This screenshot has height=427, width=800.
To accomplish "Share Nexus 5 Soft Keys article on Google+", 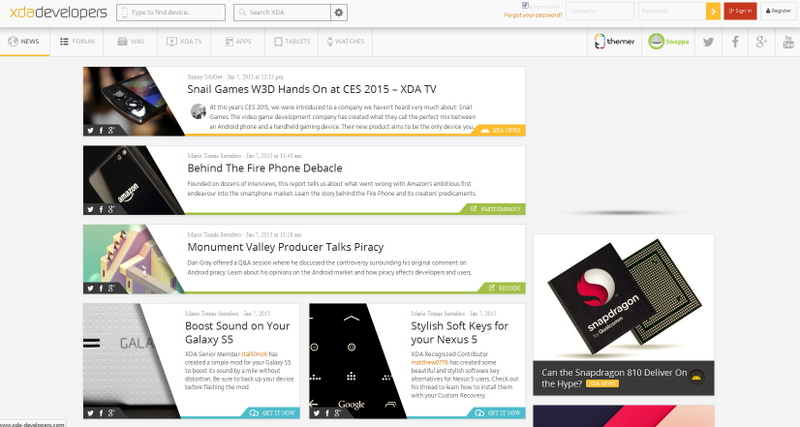I will point(337,413).
